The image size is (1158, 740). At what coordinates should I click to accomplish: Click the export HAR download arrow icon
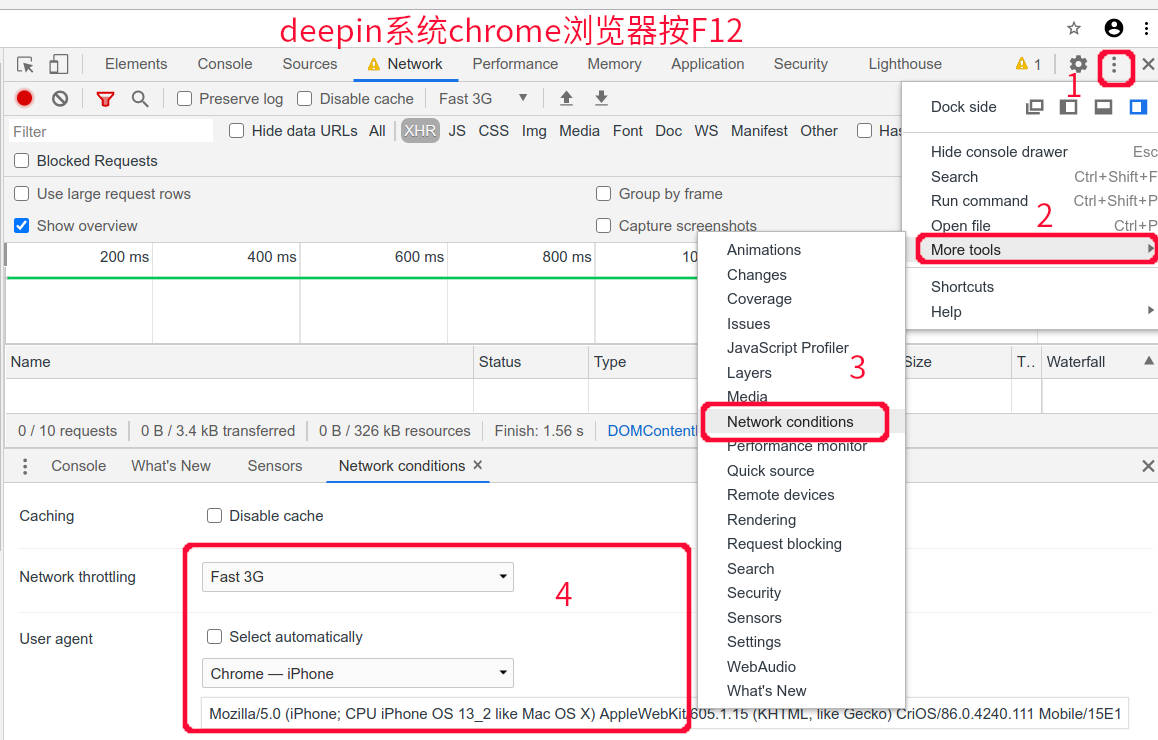(601, 98)
